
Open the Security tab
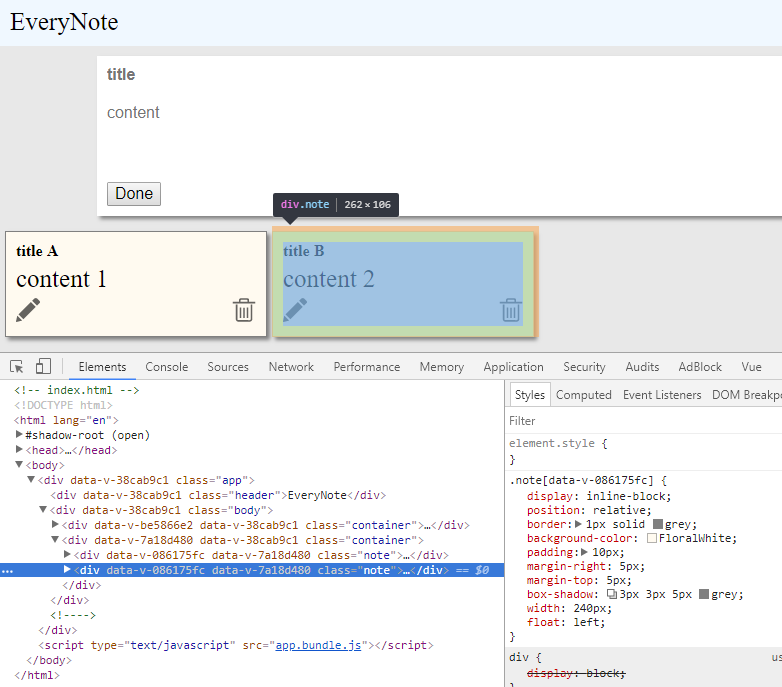[584, 367]
